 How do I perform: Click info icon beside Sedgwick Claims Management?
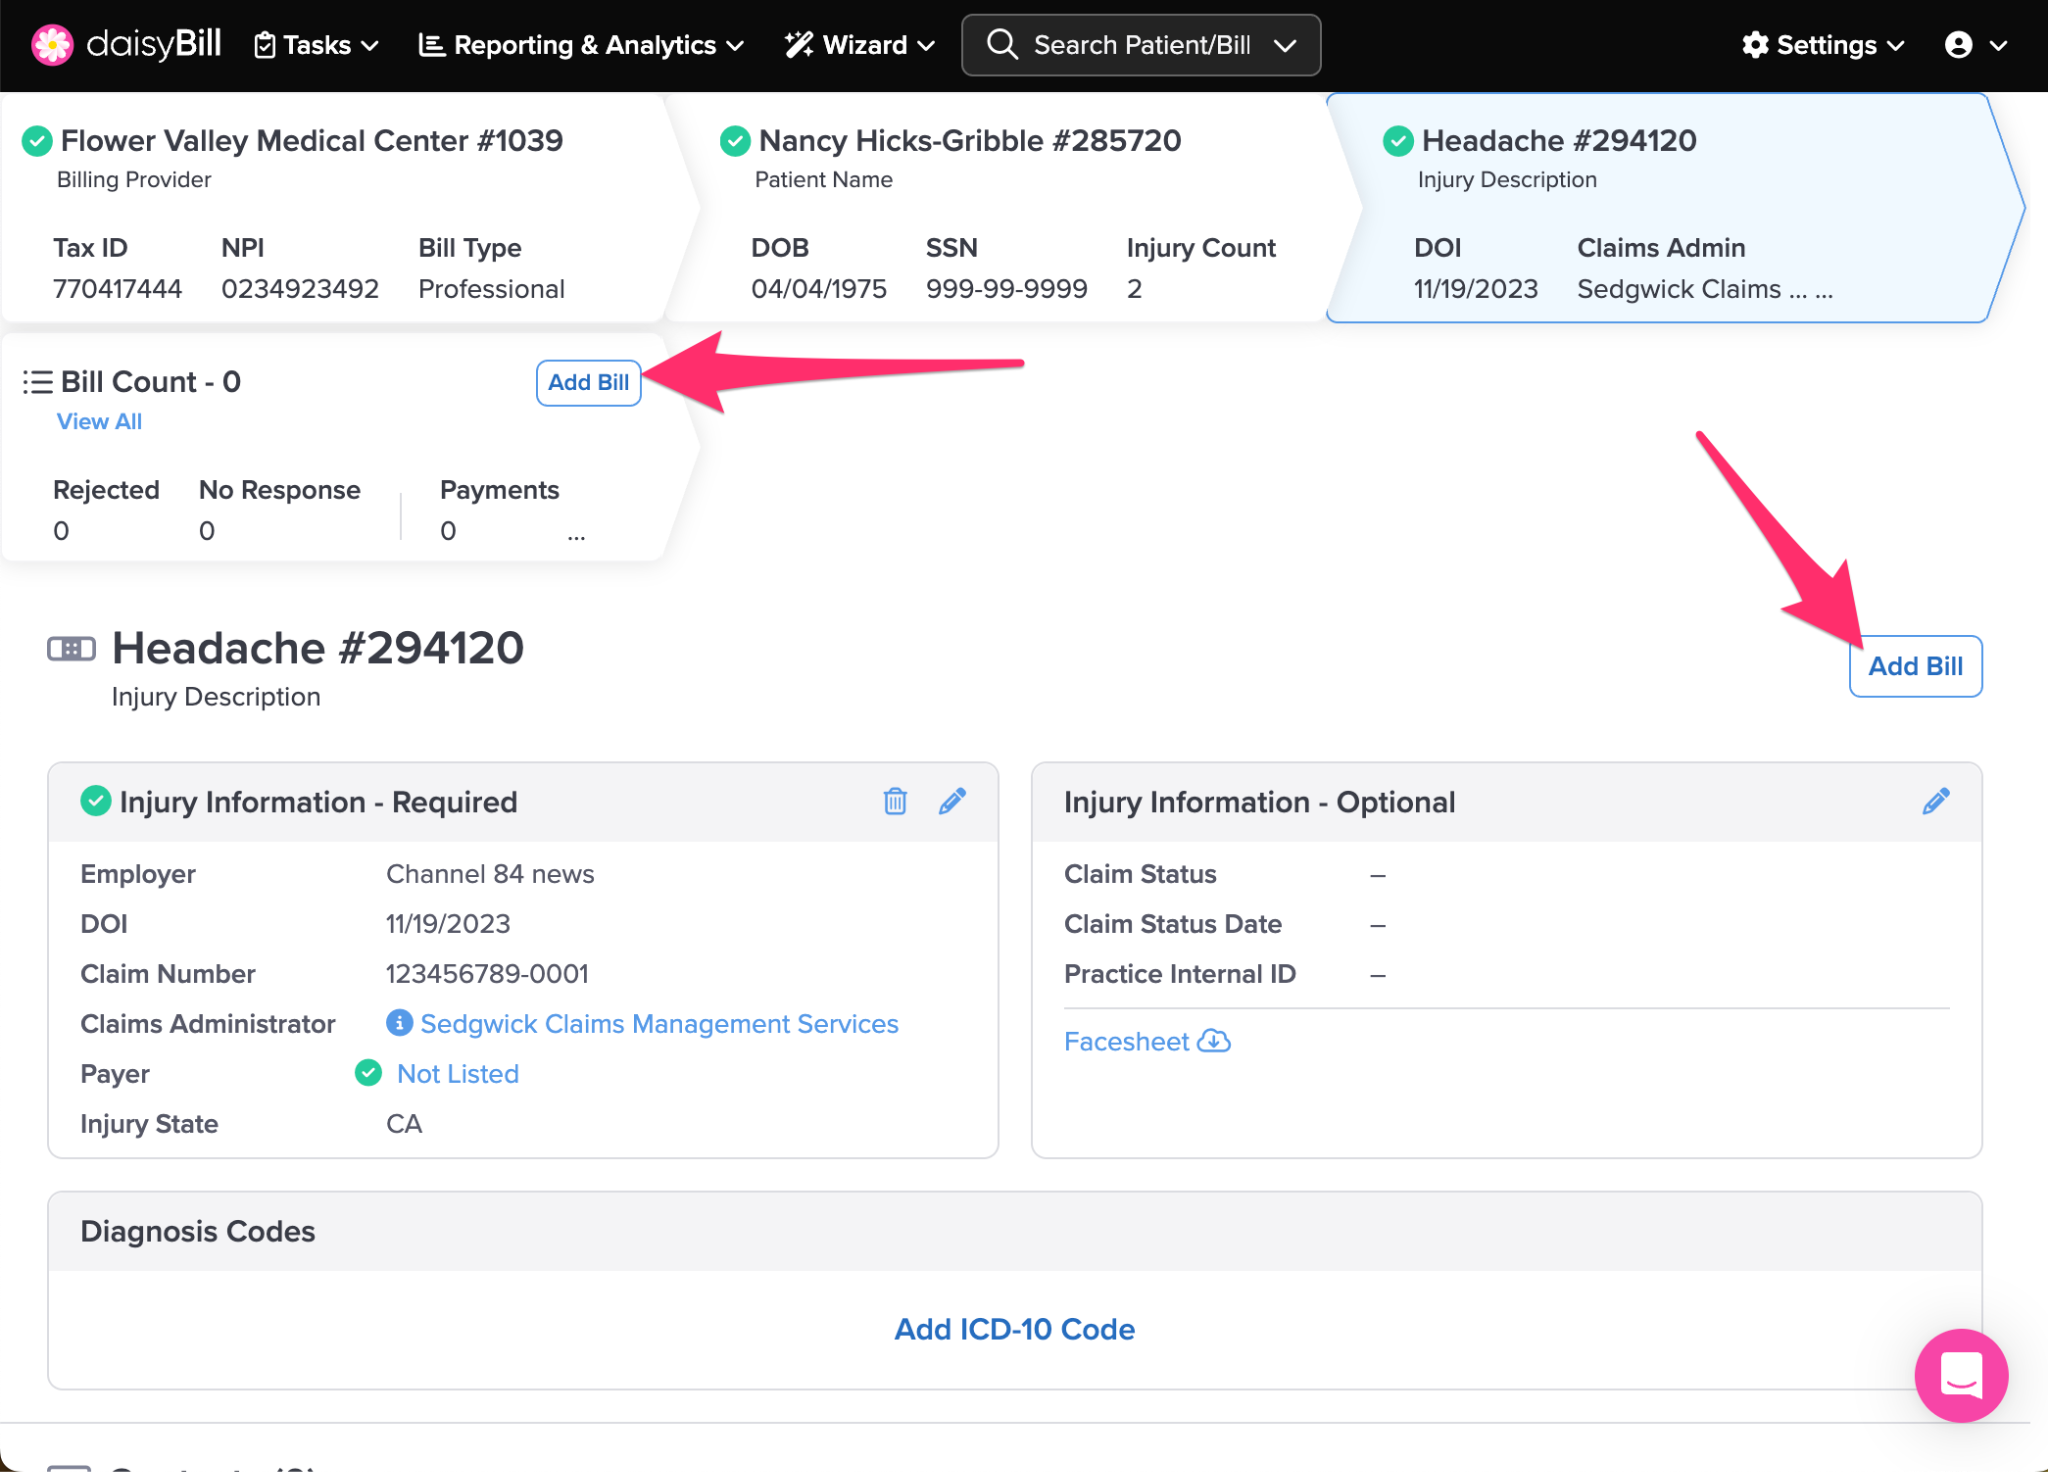point(399,1023)
